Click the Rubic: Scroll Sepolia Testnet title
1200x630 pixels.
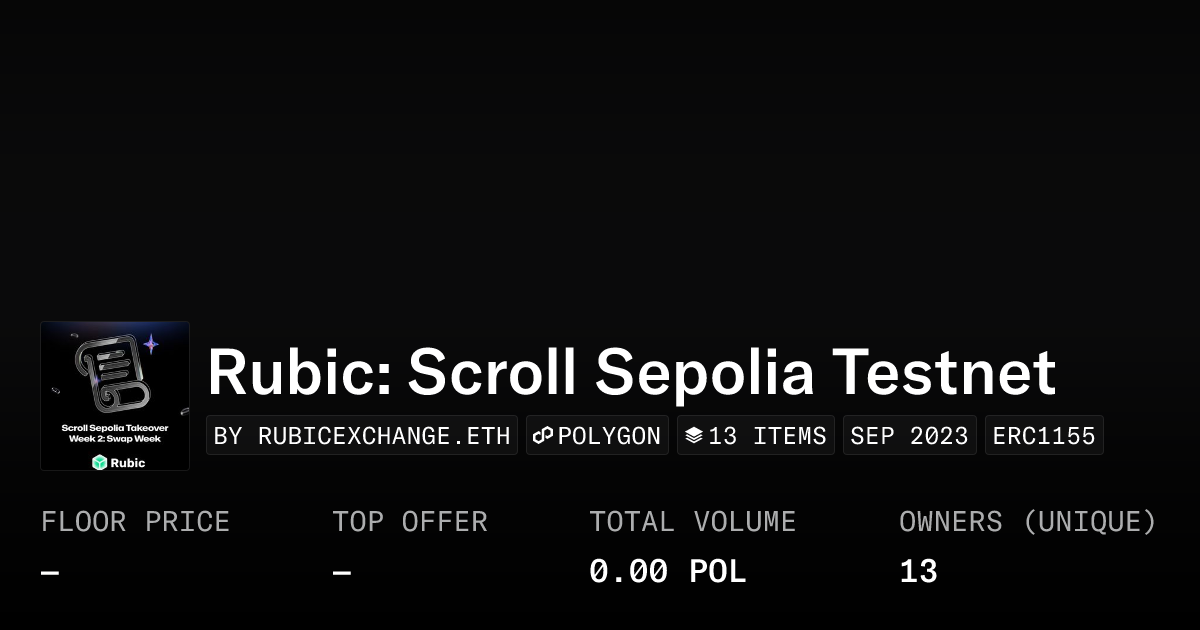point(631,373)
